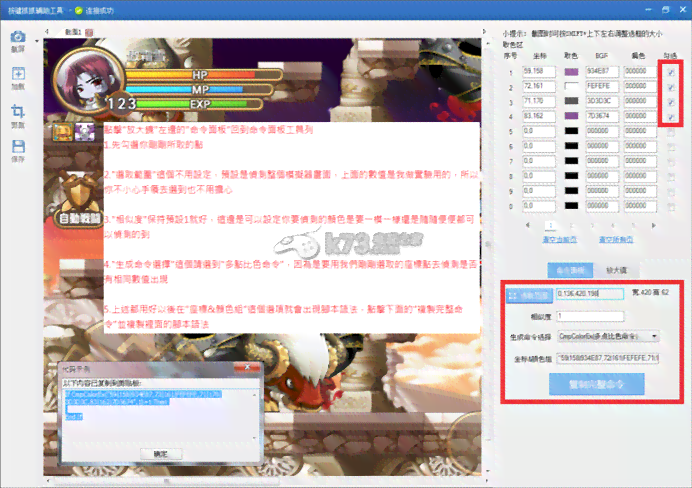The image size is (692, 488).
Task: Click the black swatch in row 5
Action: [x=571, y=131]
